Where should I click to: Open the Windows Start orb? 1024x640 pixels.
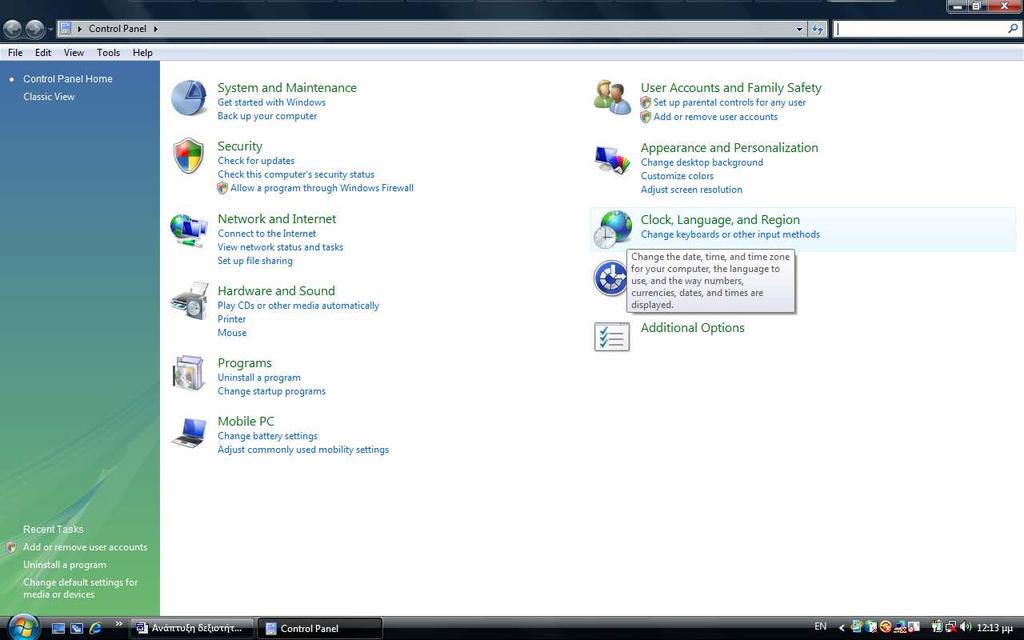tap(23, 627)
